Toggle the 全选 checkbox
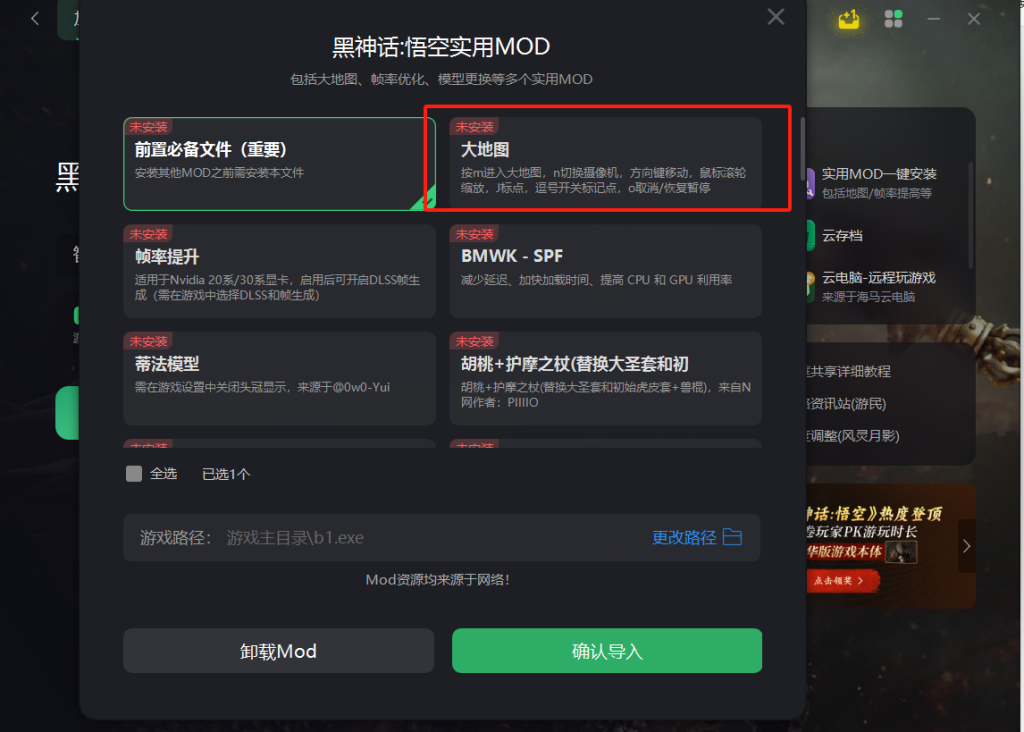The image size is (1024, 732). click(134, 473)
